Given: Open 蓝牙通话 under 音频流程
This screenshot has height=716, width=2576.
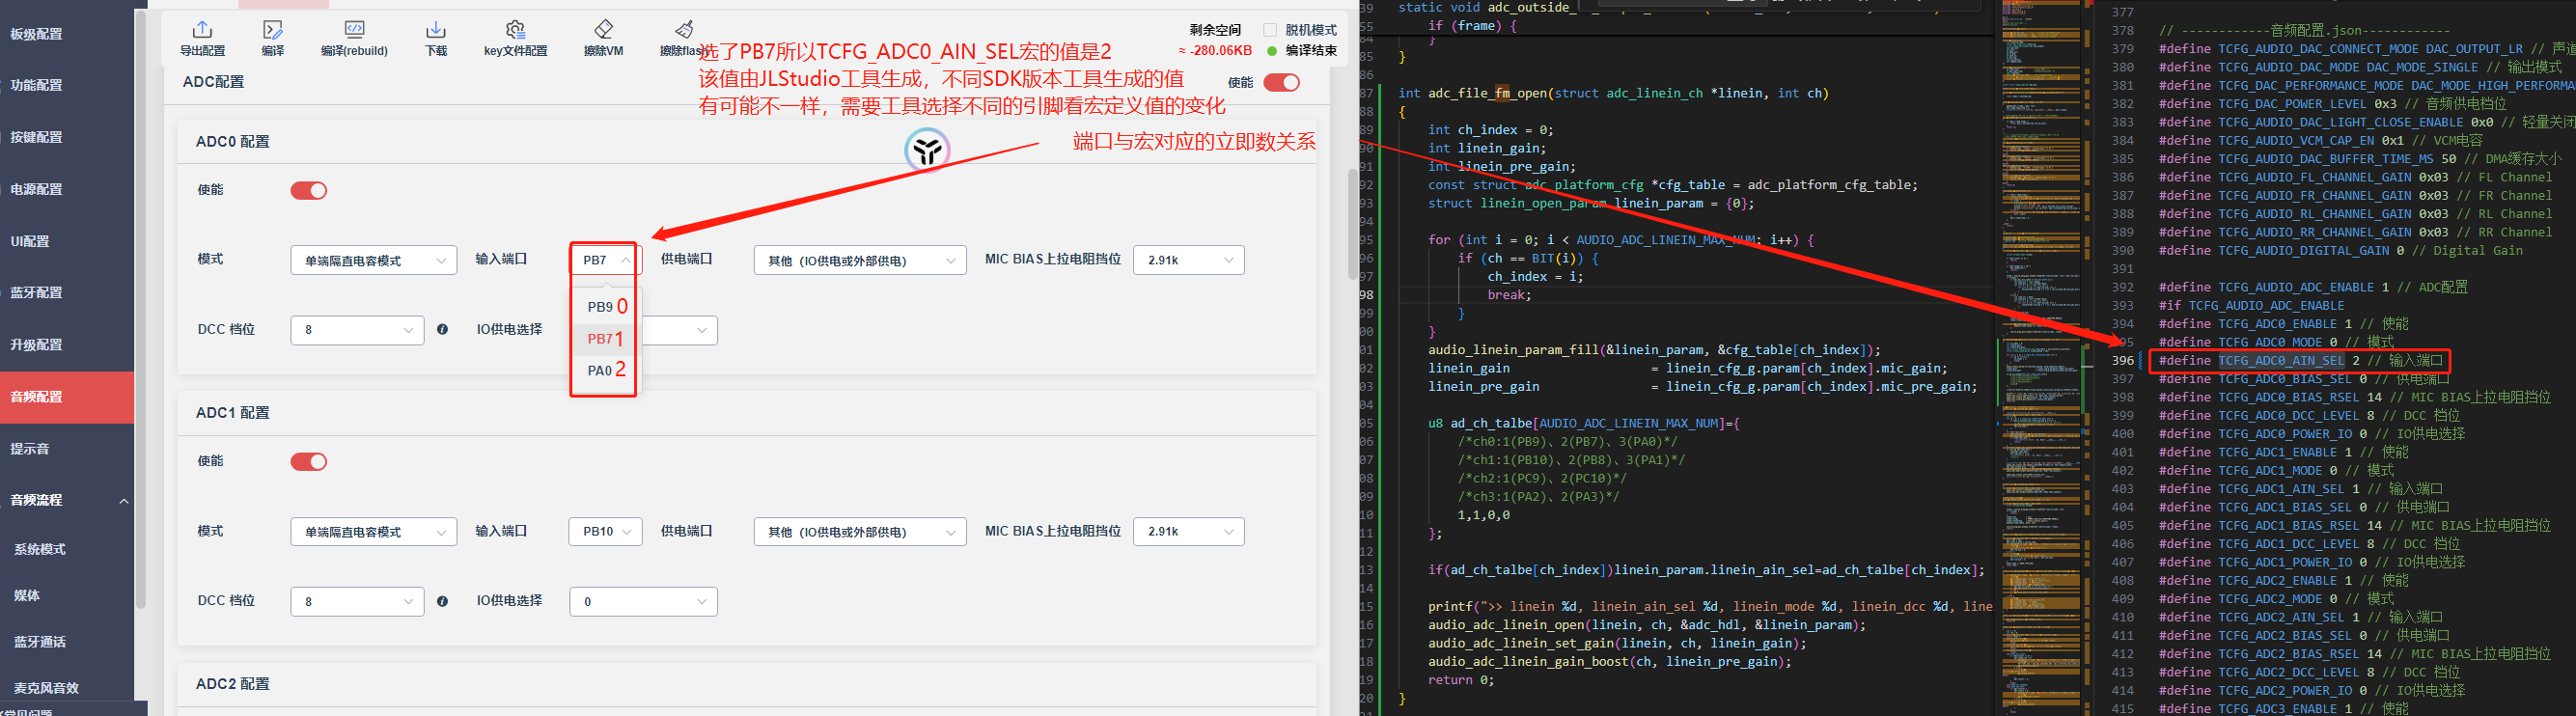Looking at the screenshot, I should click(x=67, y=642).
